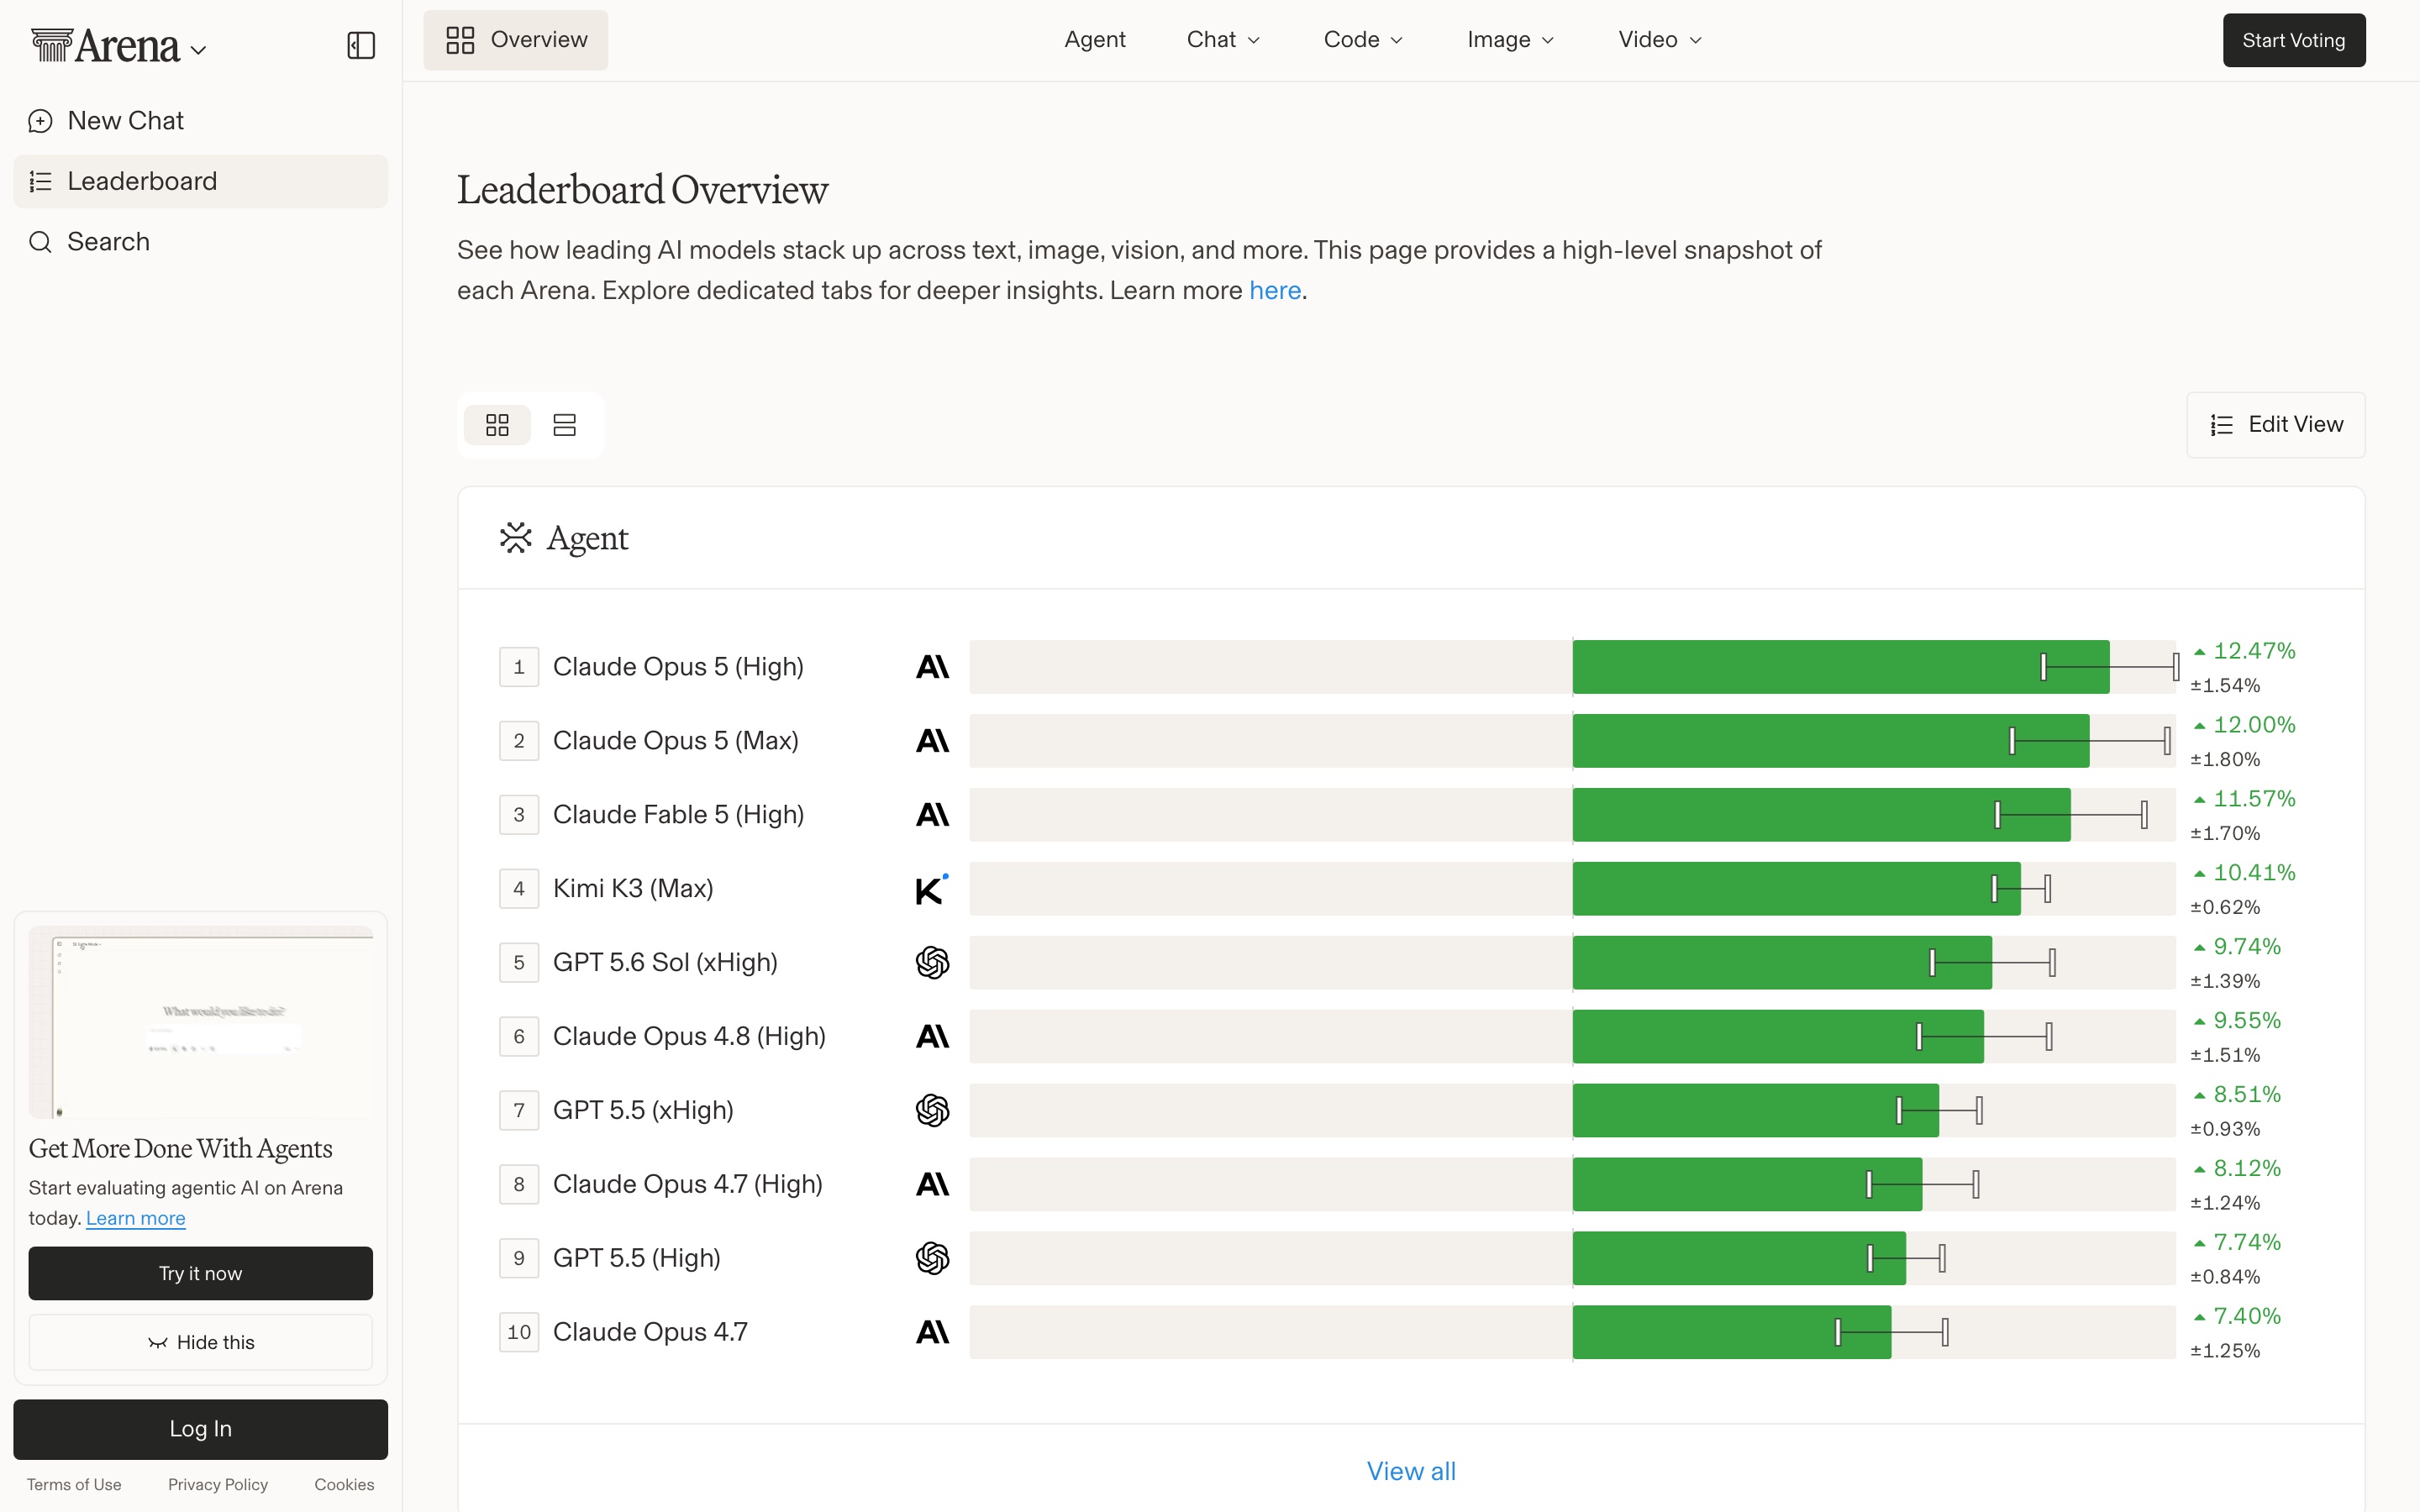Click the Learn more link in the agents promo

(136, 1218)
